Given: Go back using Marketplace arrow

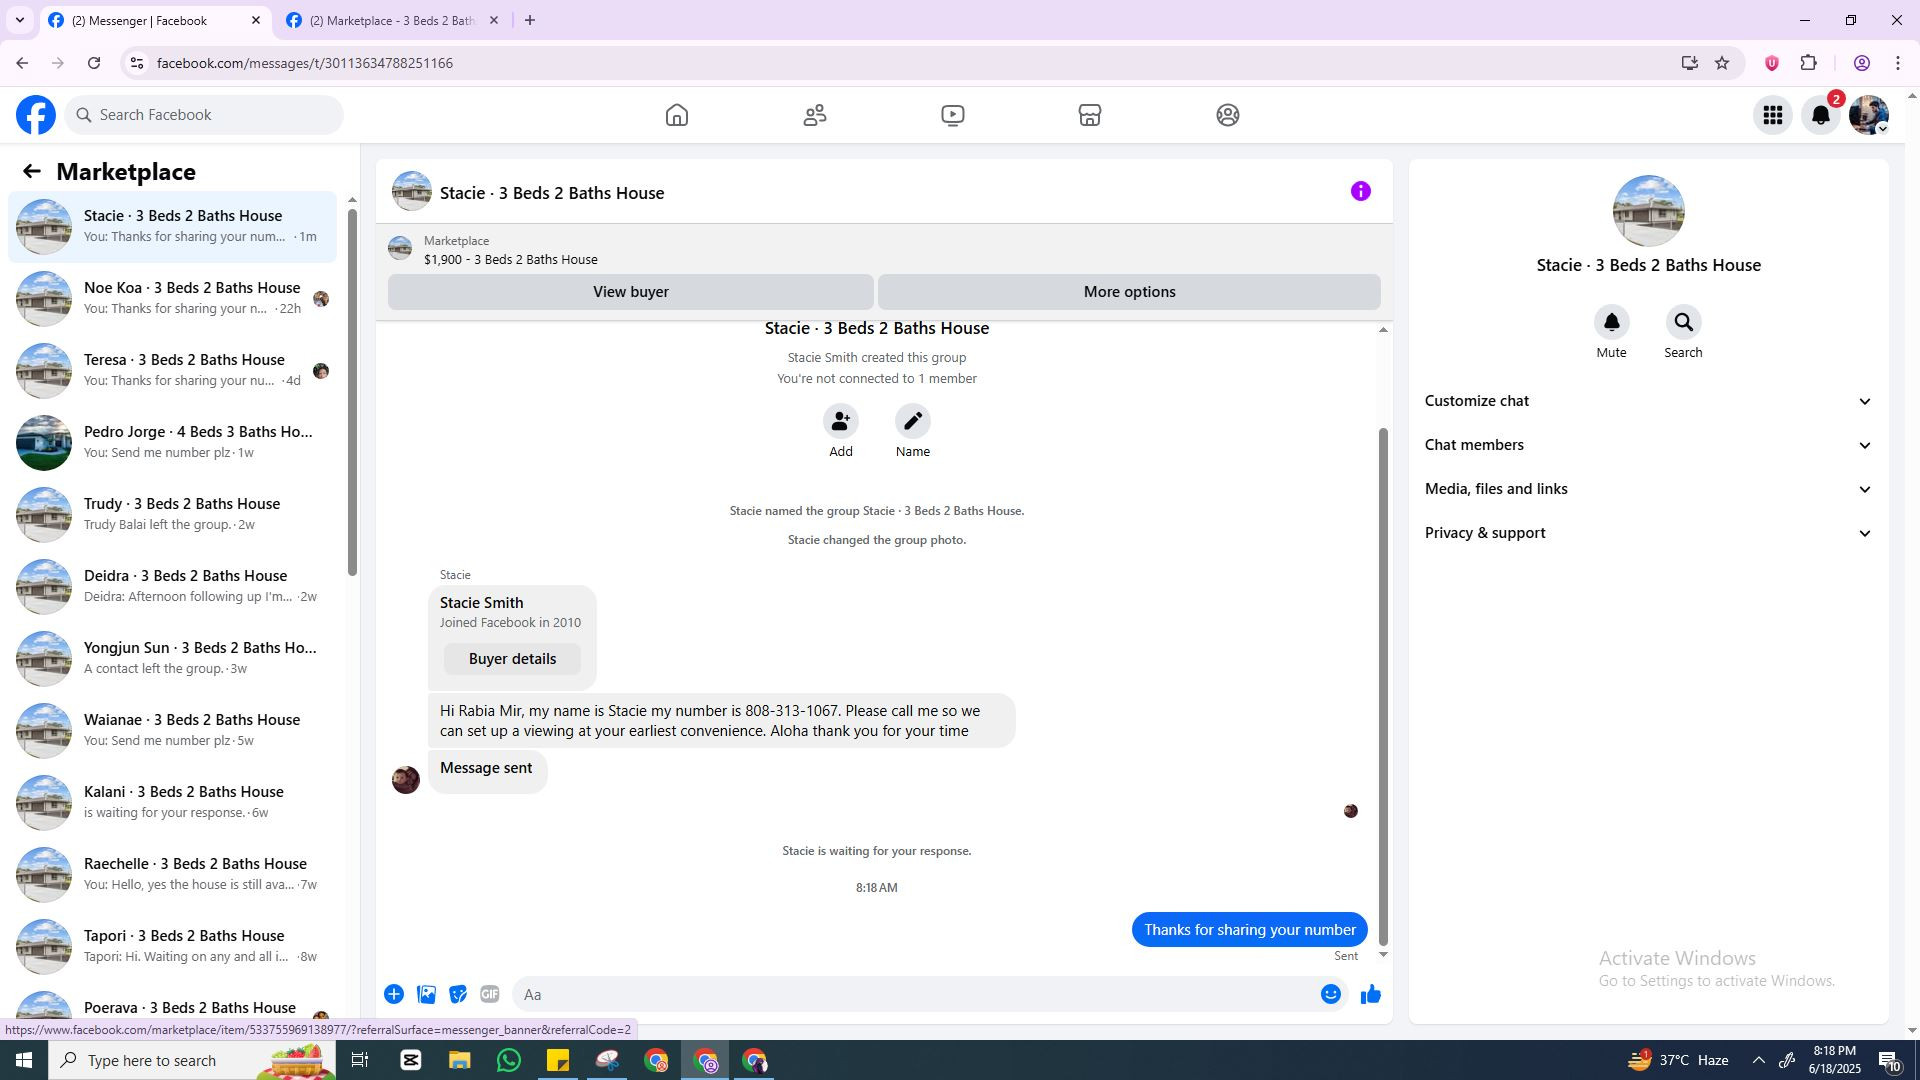Looking at the screenshot, I should coord(32,172).
